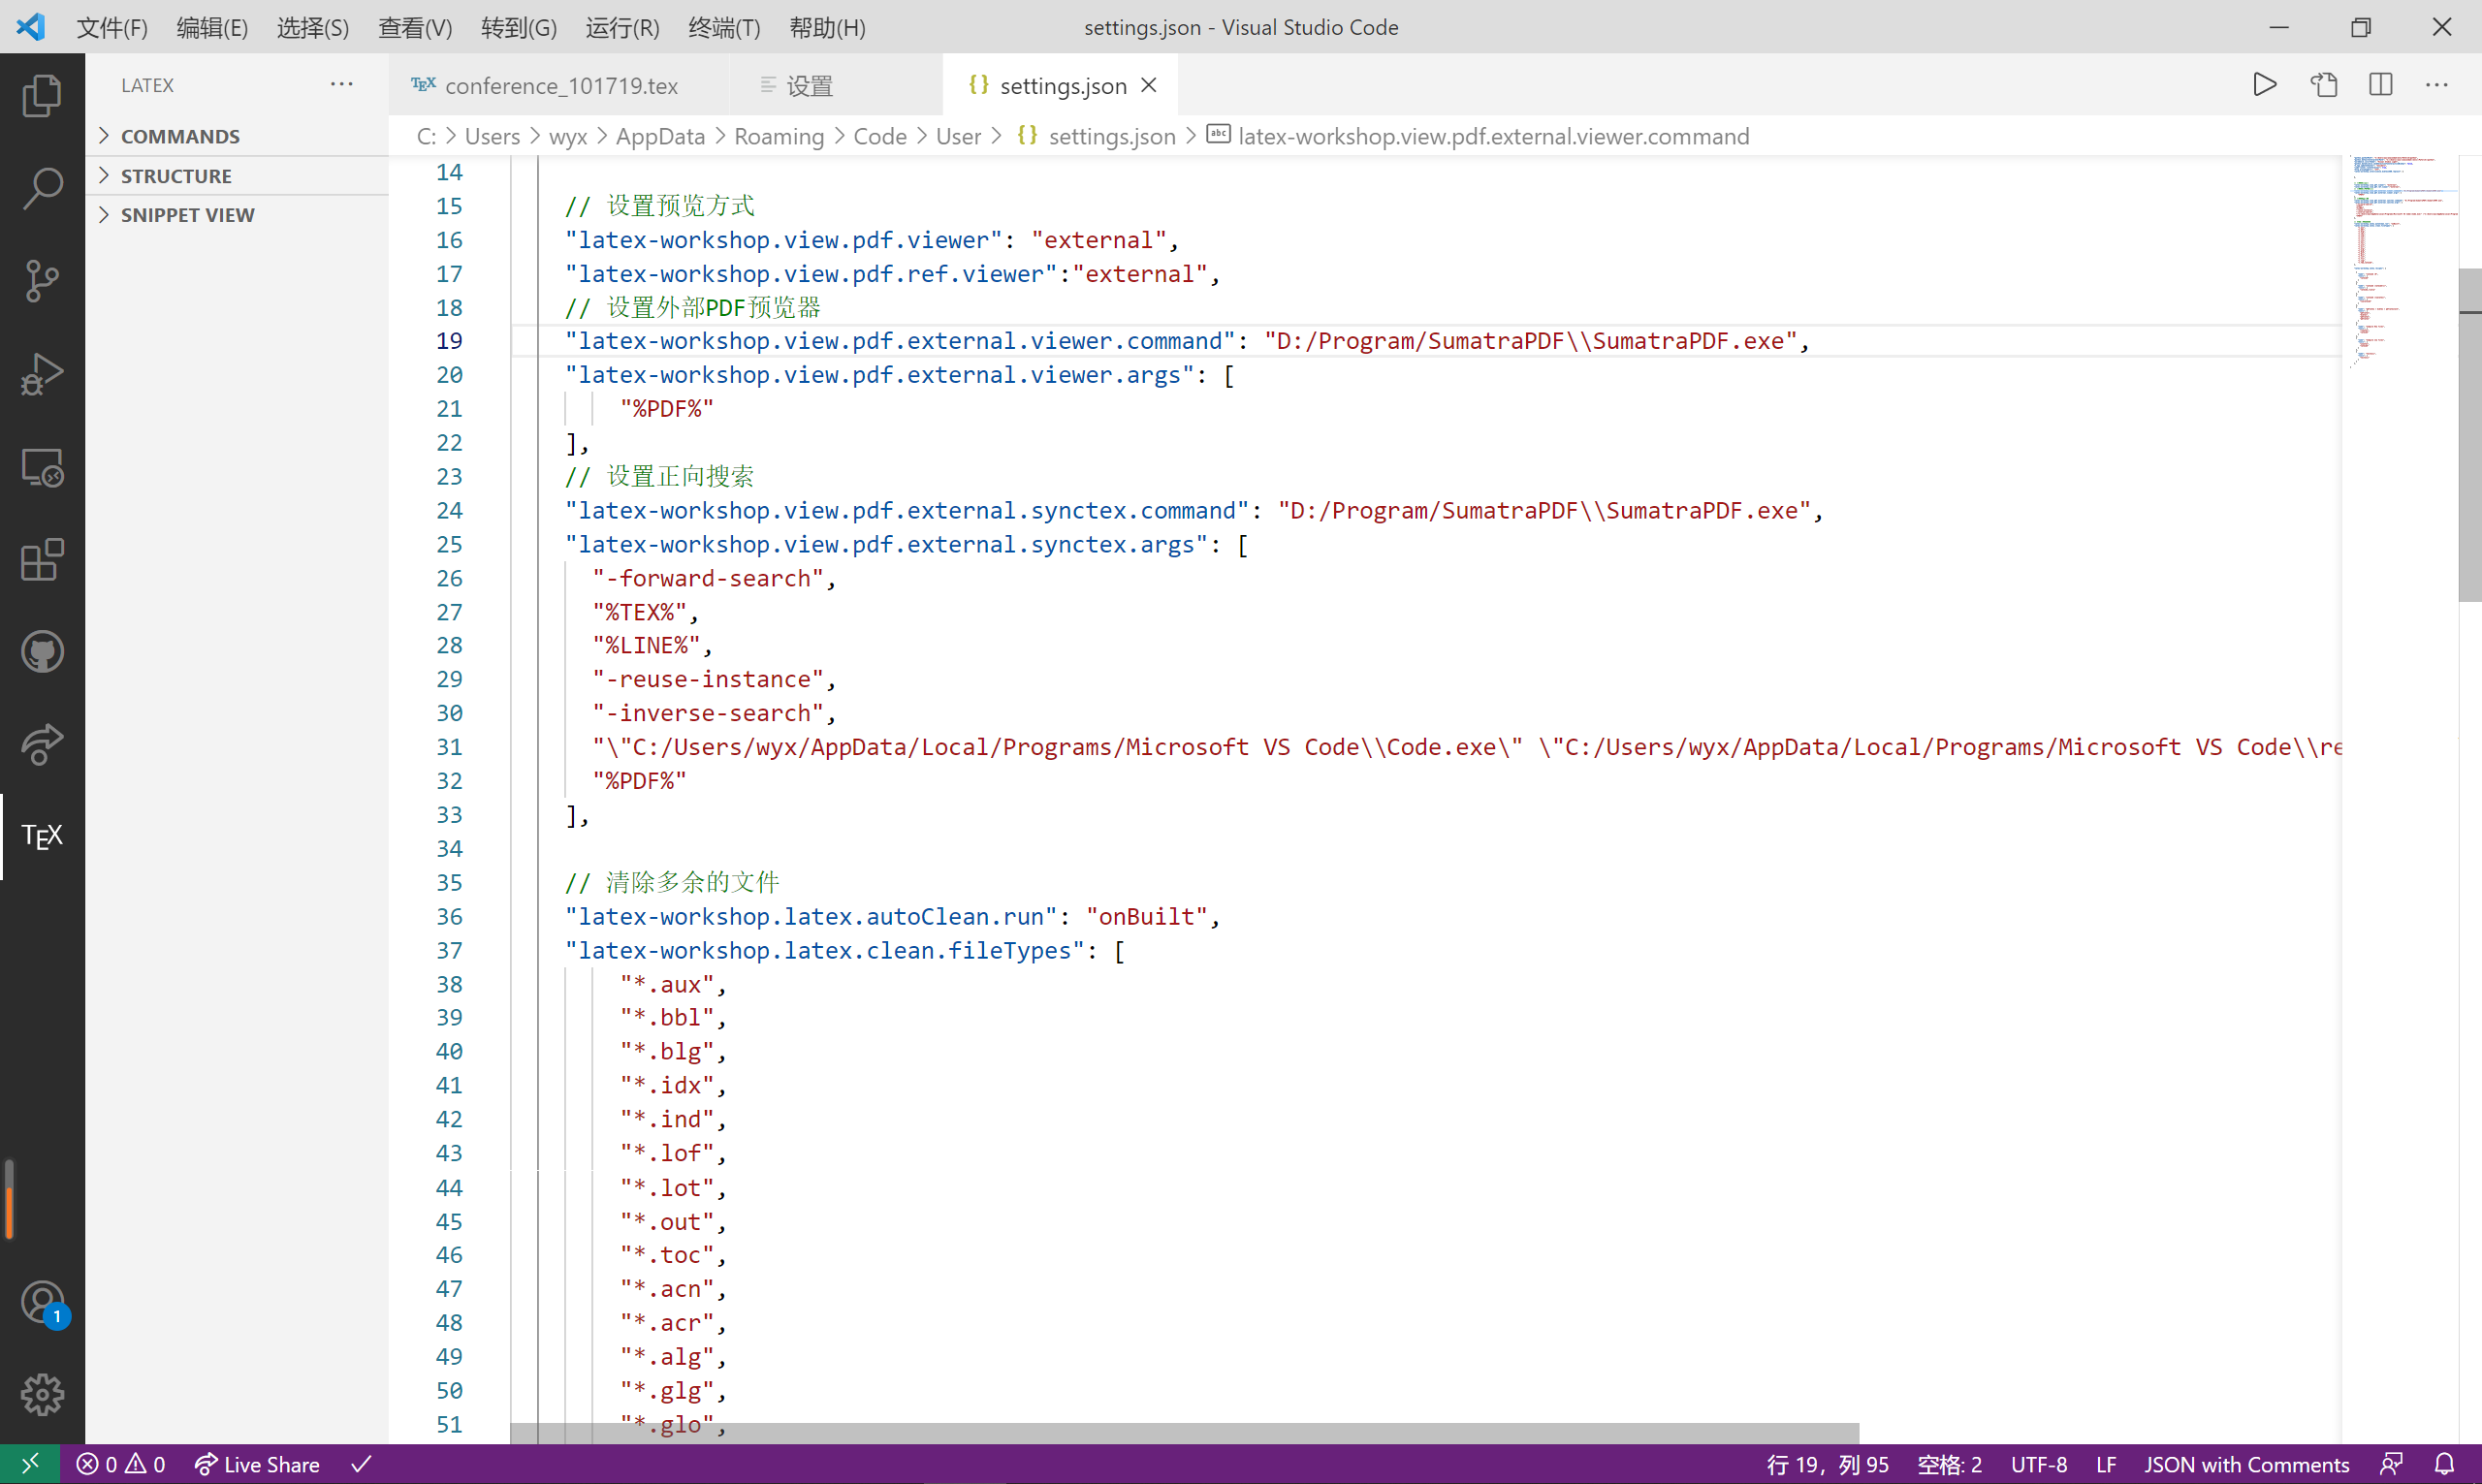Image resolution: width=2482 pixels, height=1484 pixels.
Task: Switch to the conference_101719.tex tab
Action: pos(560,85)
